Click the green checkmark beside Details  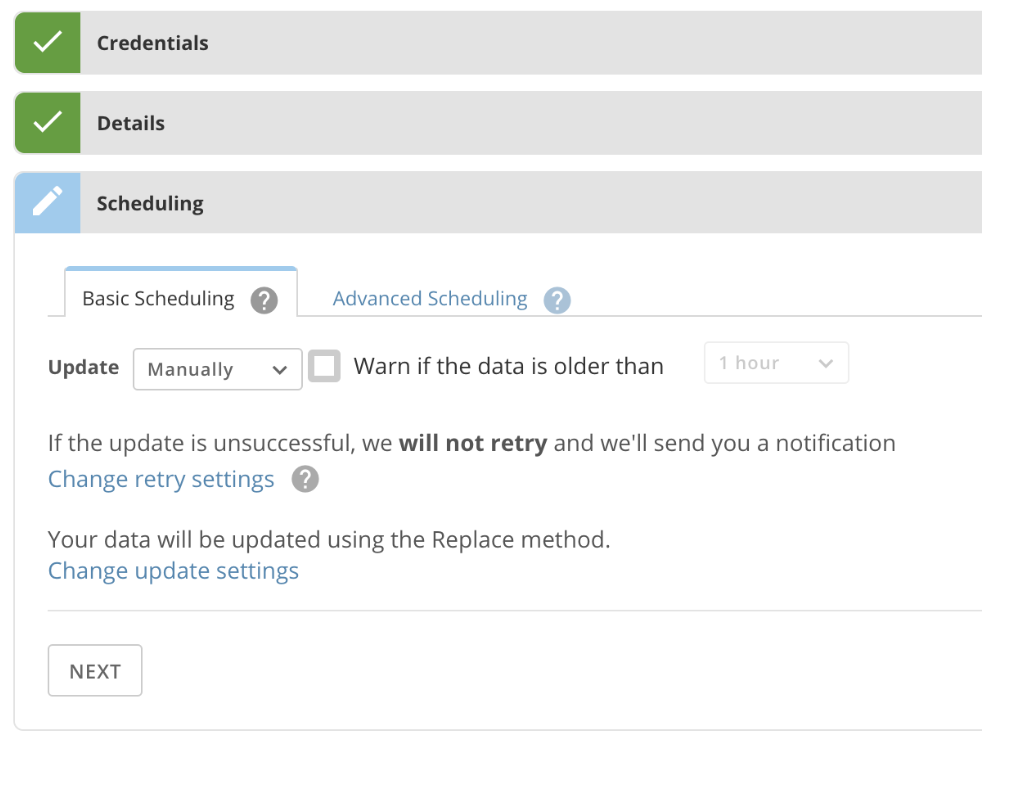click(47, 123)
